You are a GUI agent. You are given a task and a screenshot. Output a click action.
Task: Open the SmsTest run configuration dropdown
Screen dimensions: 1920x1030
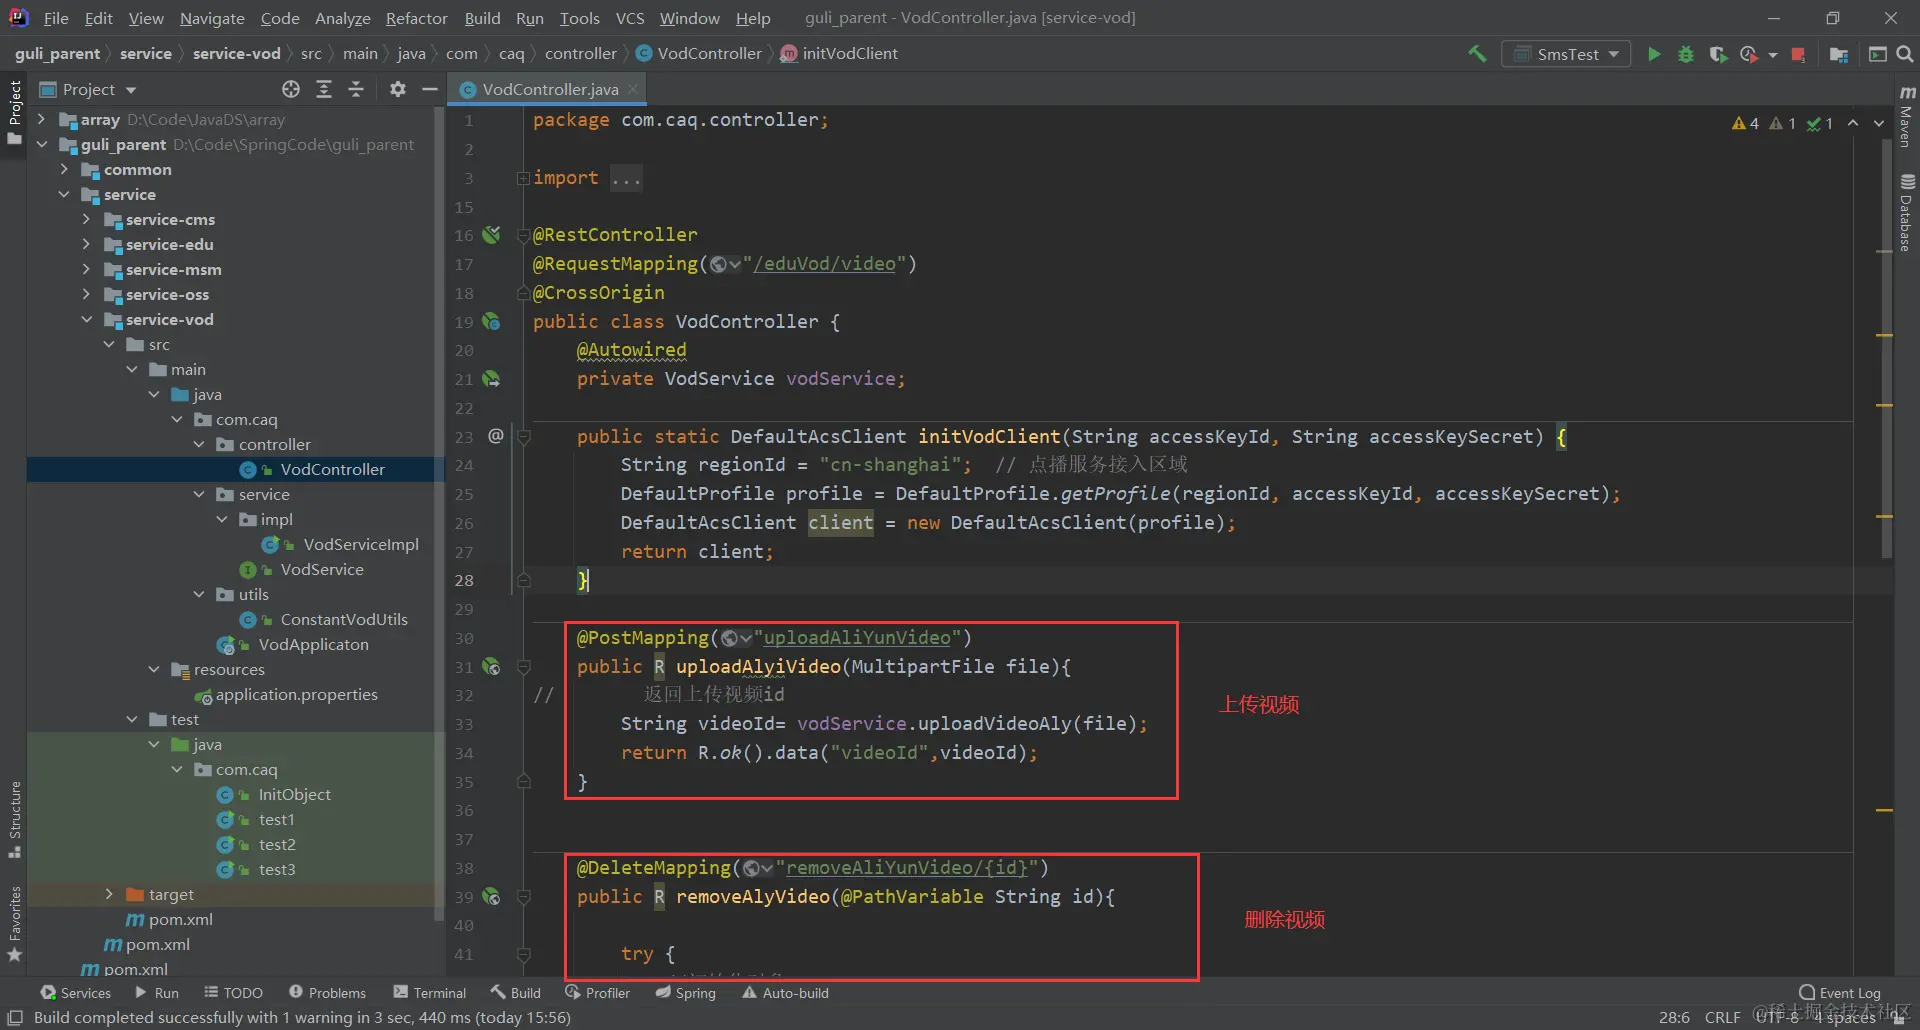(x=1566, y=54)
